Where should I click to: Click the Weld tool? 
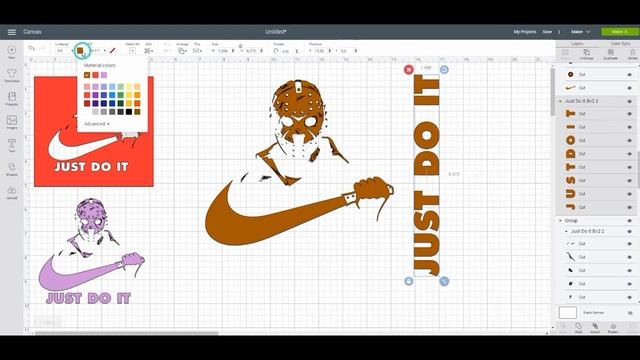578,328
